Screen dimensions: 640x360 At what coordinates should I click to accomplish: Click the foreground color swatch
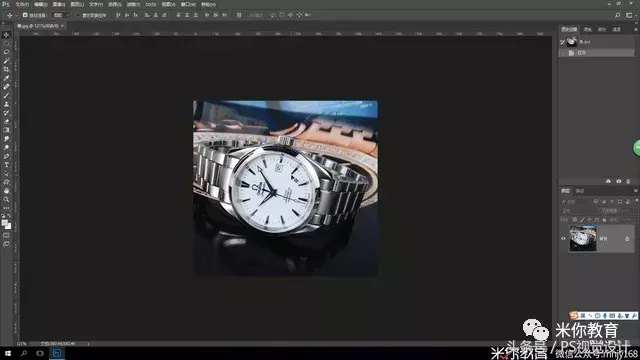point(4,223)
